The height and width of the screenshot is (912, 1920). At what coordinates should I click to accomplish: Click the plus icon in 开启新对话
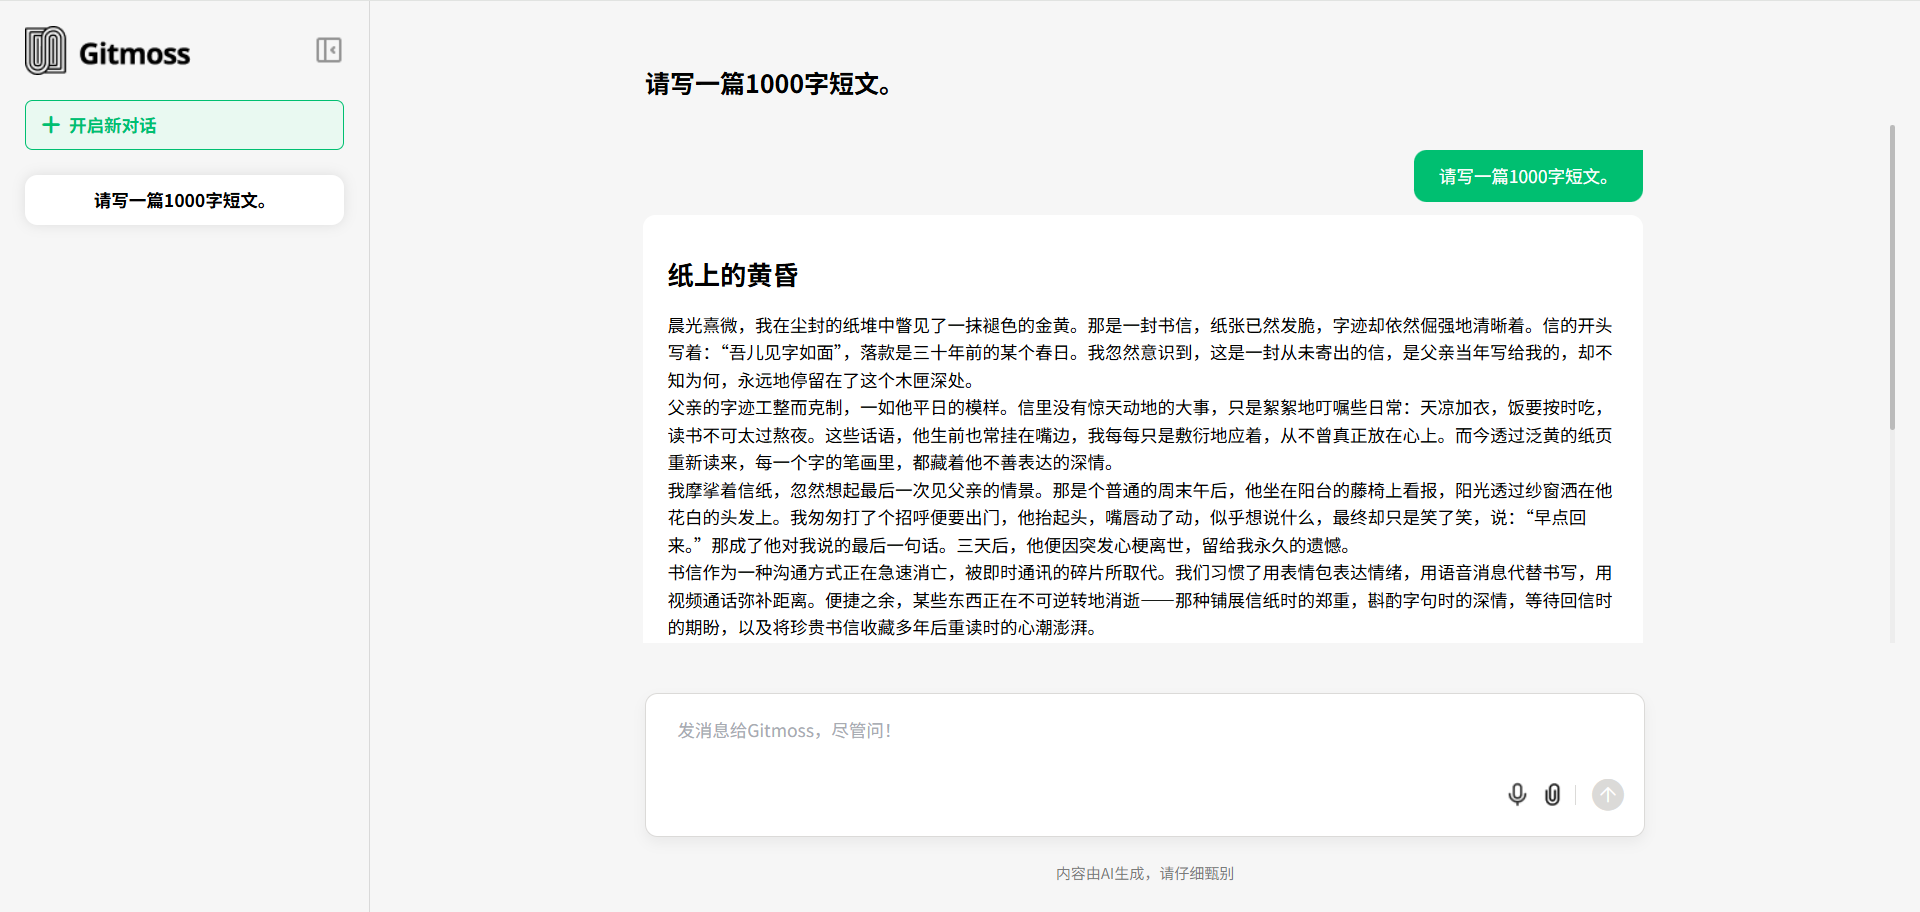[51, 125]
